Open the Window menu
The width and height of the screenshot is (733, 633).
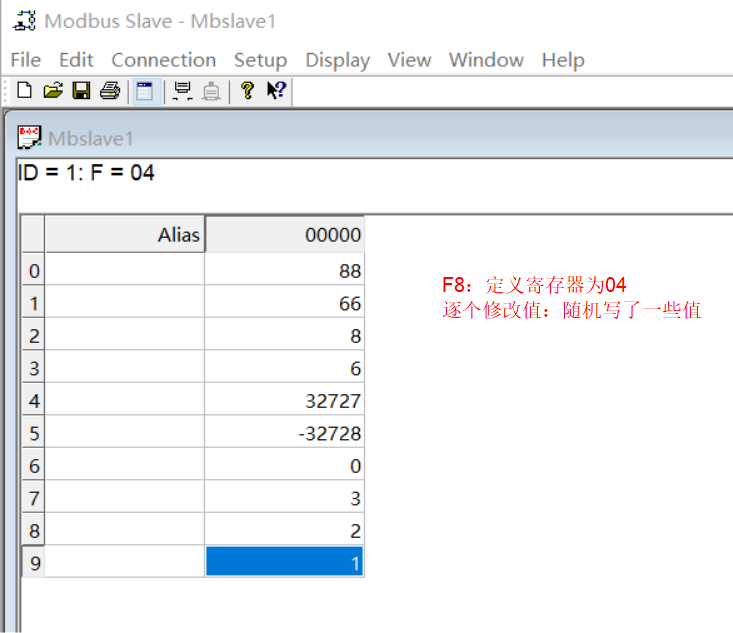(486, 60)
